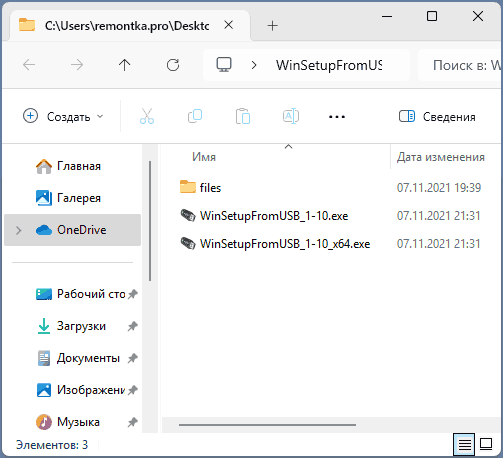
Task: Click WinSetupFromUSB in address path
Action: click(x=329, y=65)
